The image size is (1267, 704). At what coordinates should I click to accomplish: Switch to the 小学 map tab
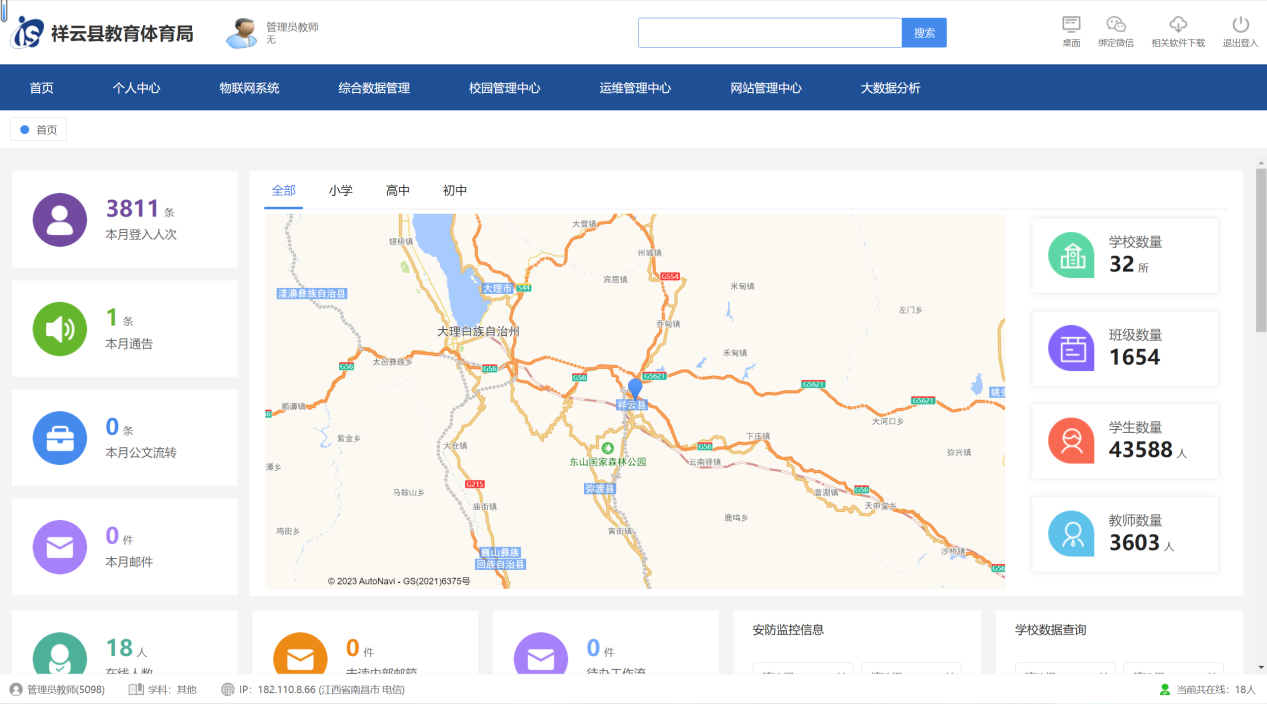pyautogui.click(x=341, y=190)
